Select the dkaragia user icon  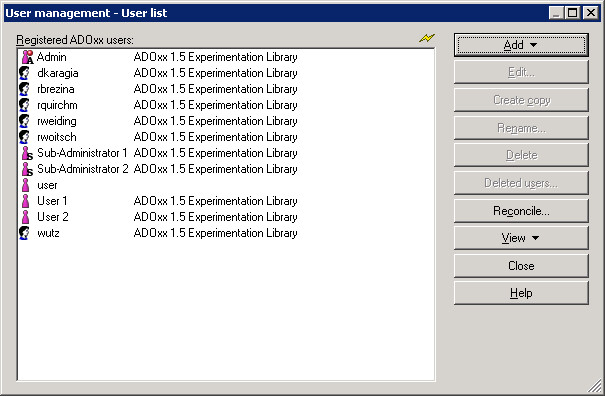[x=24, y=73]
